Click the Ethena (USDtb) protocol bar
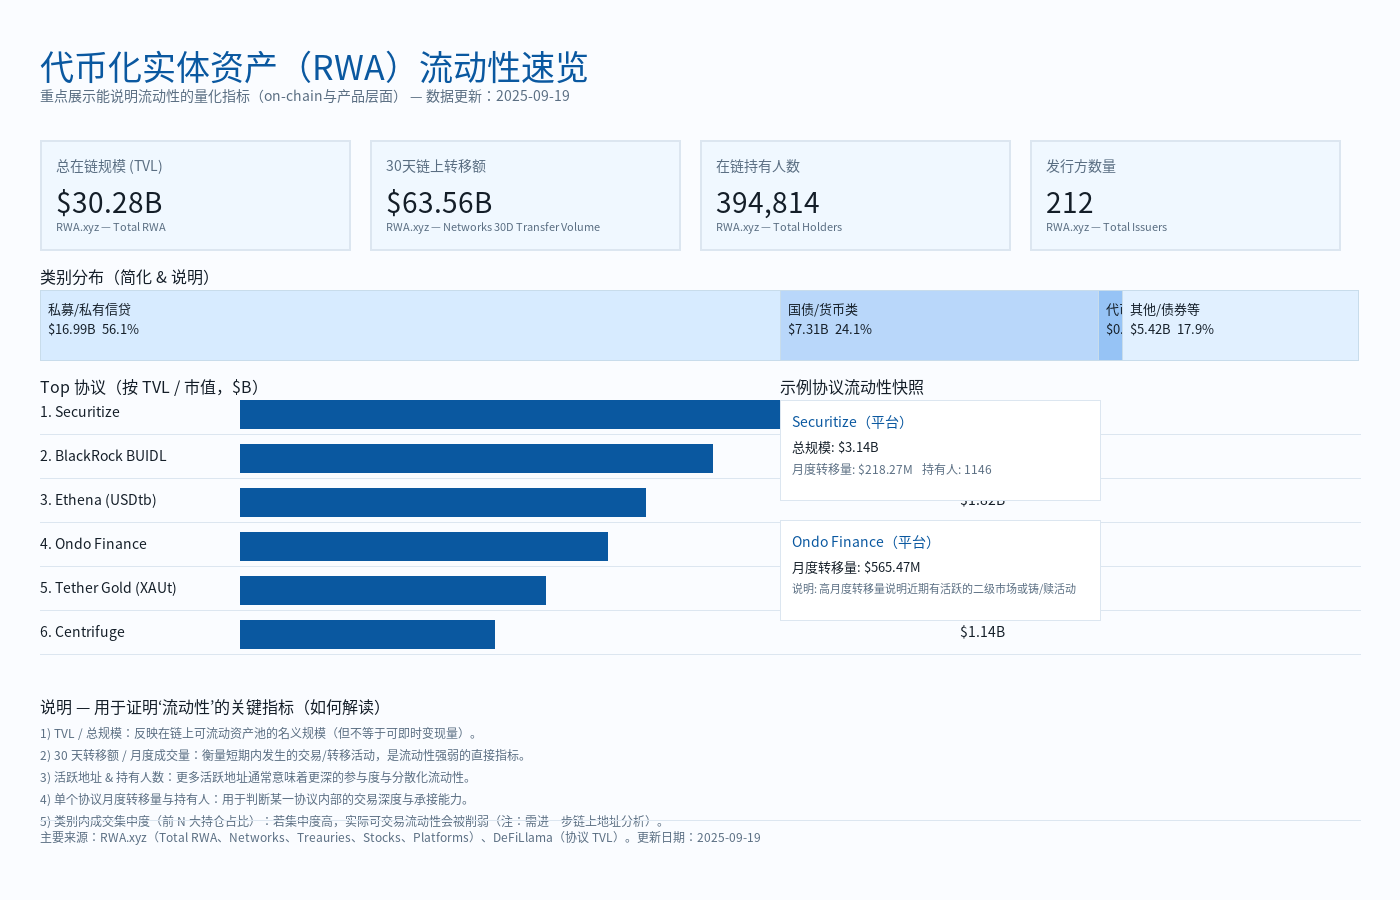The image size is (1400, 900). pyautogui.click(x=443, y=502)
